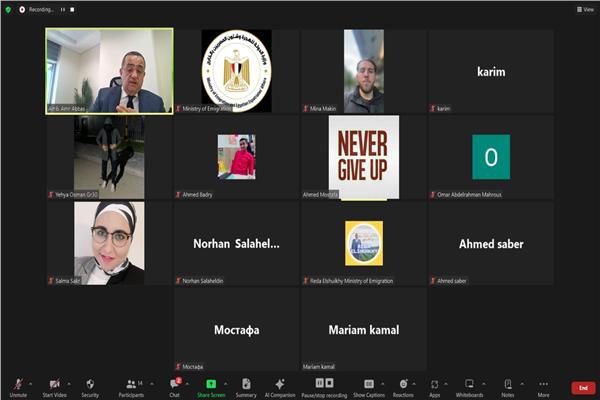
Task: Click the Recording indicator at top left
Action: pyautogui.click(x=38, y=10)
